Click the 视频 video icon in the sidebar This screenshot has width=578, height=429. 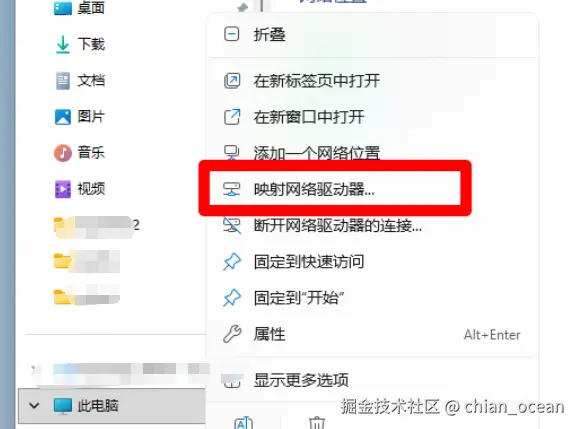[x=63, y=189]
